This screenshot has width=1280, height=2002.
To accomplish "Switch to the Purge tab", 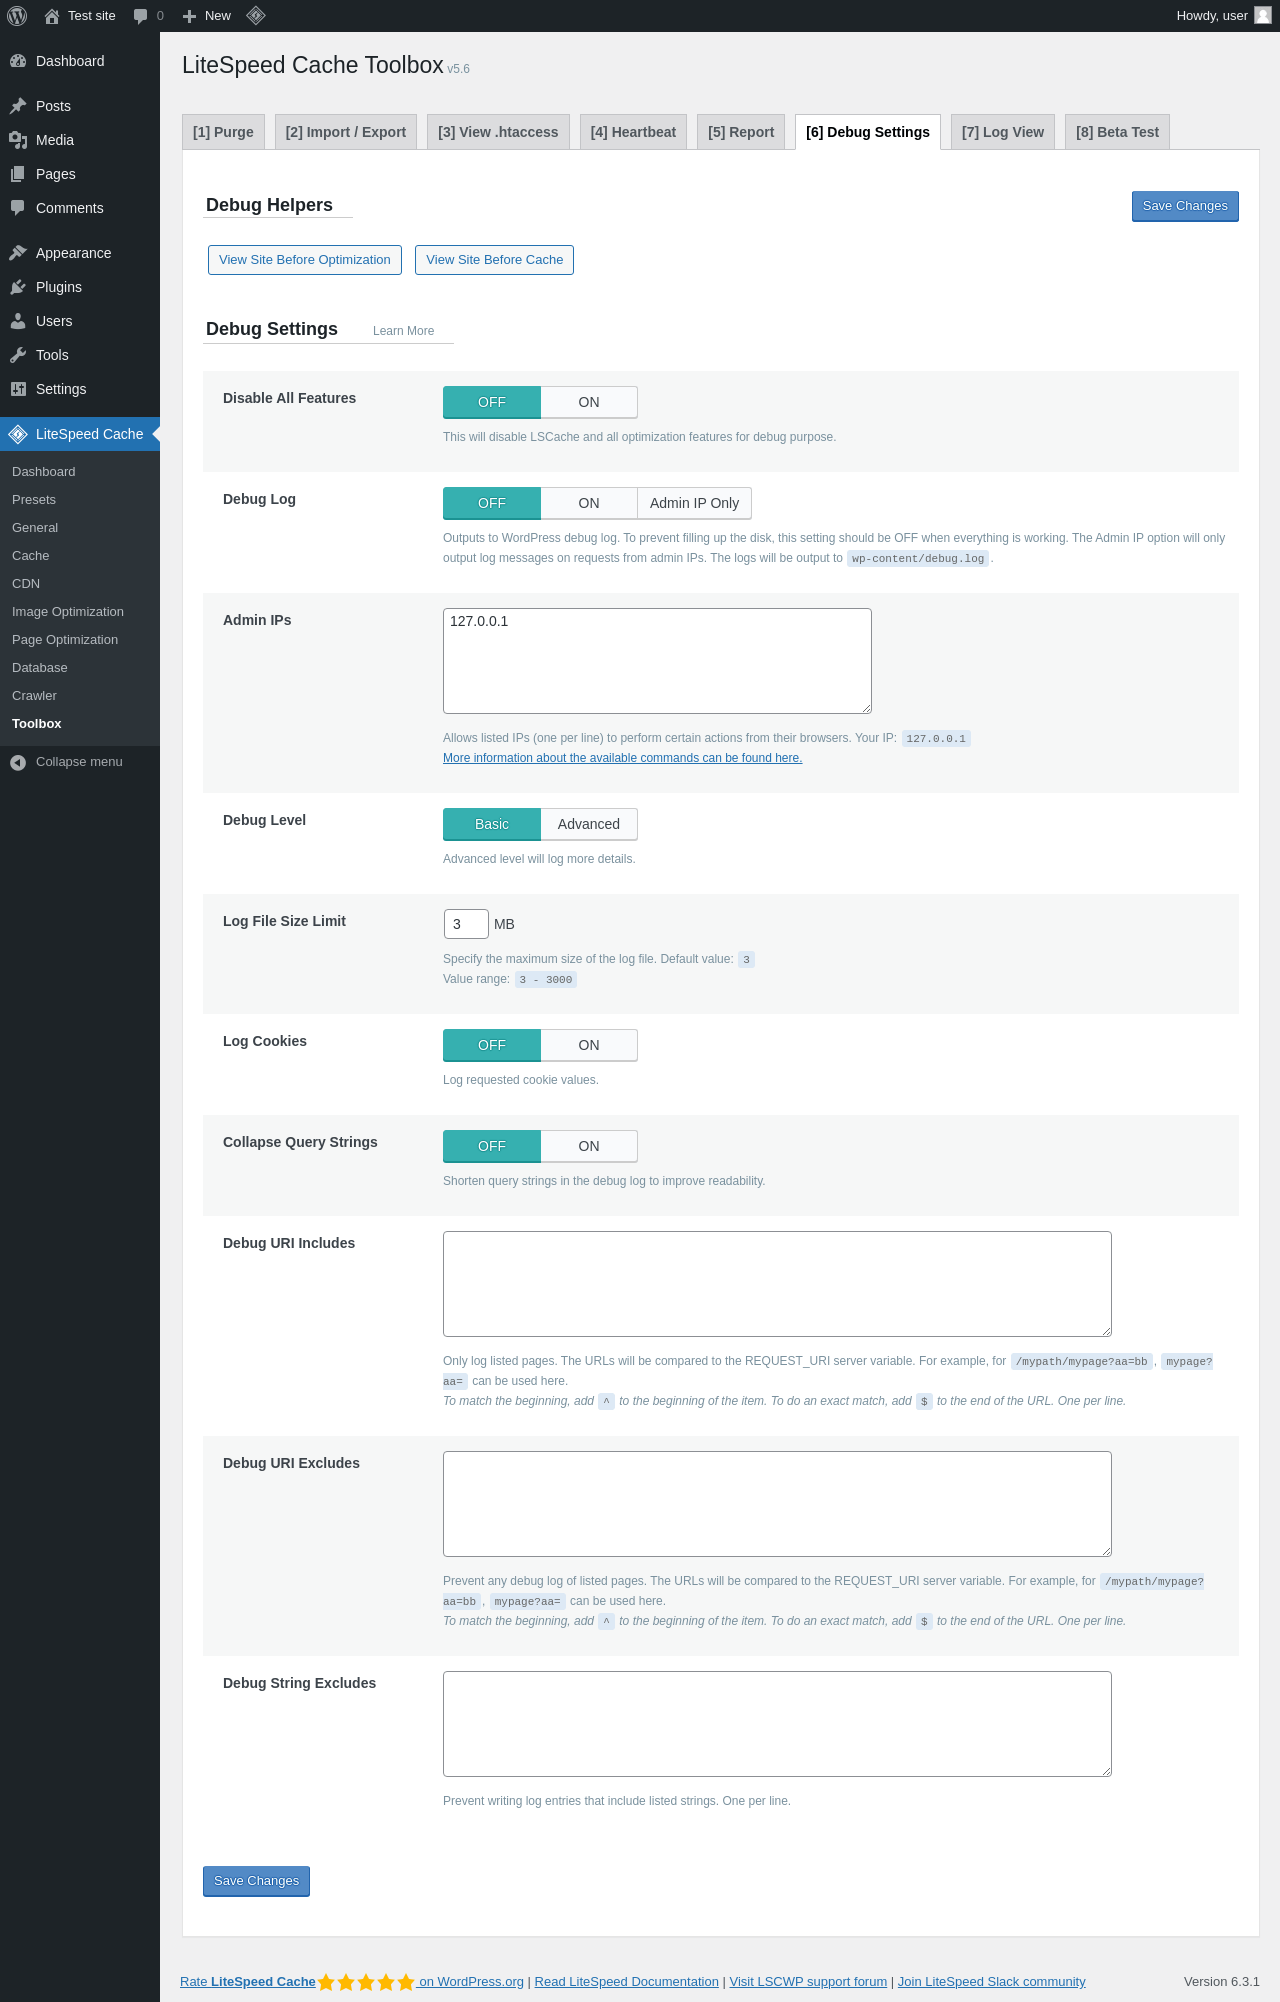I will click(223, 132).
